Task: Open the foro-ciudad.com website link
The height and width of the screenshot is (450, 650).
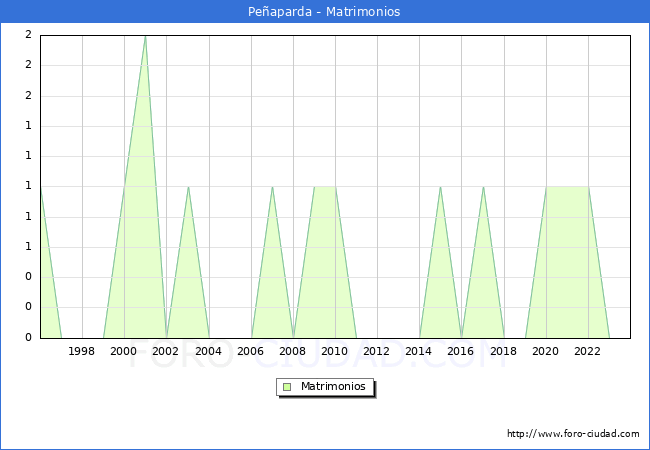Action: tap(573, 434)
